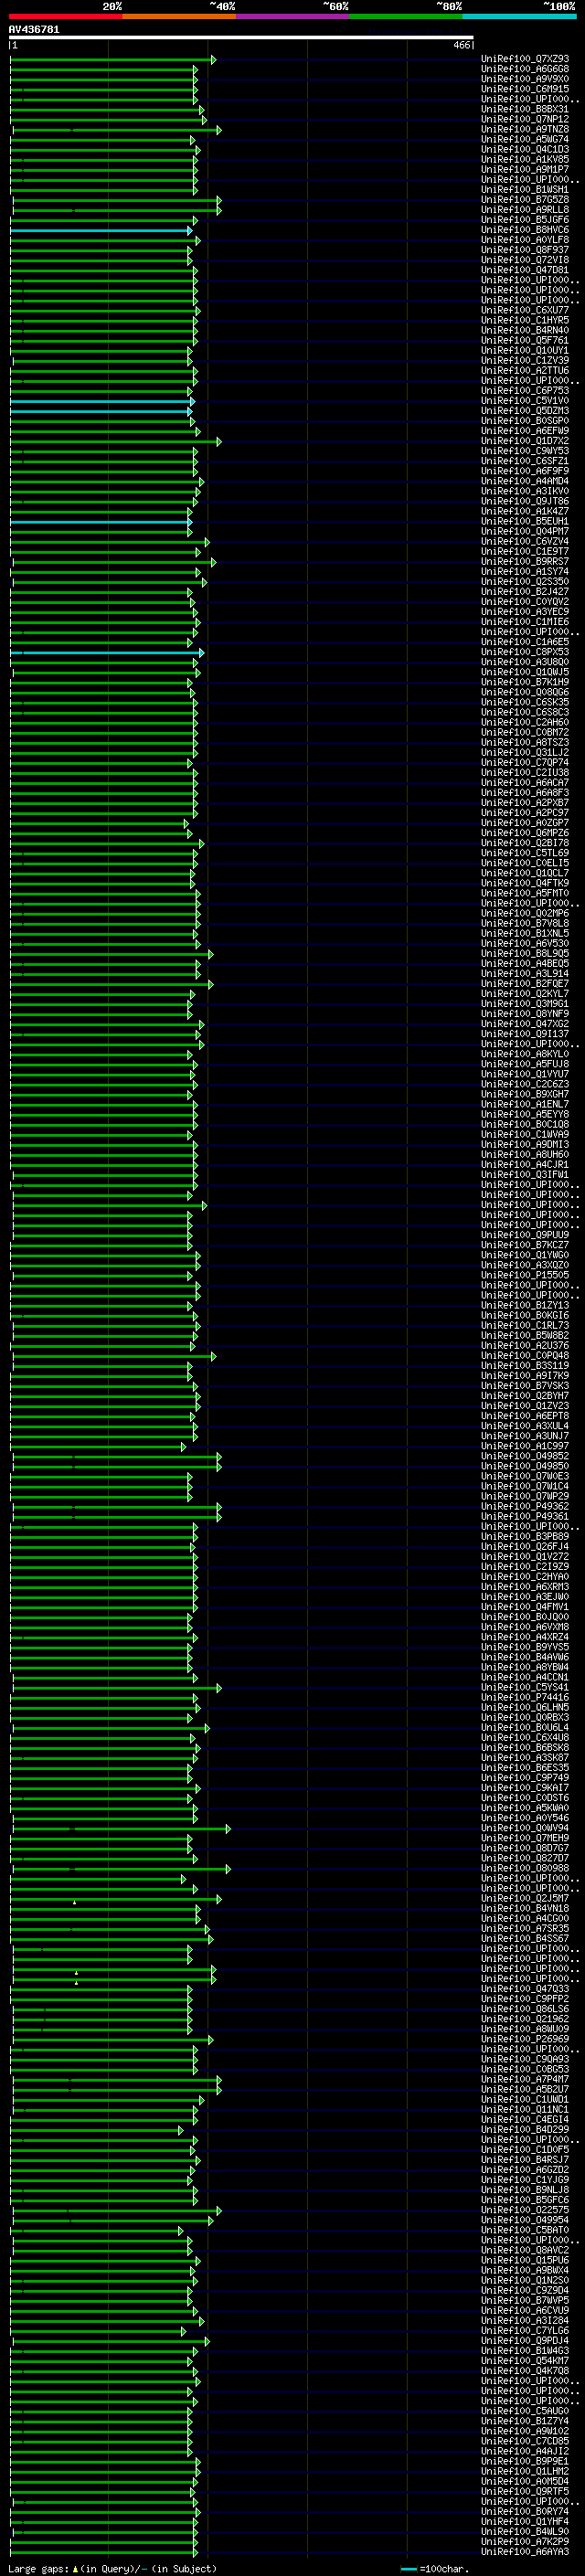This screenshot has height=2576, width=585.
Task: Open hit UniRef100_B9YVS5
Action: (525, 1647)
